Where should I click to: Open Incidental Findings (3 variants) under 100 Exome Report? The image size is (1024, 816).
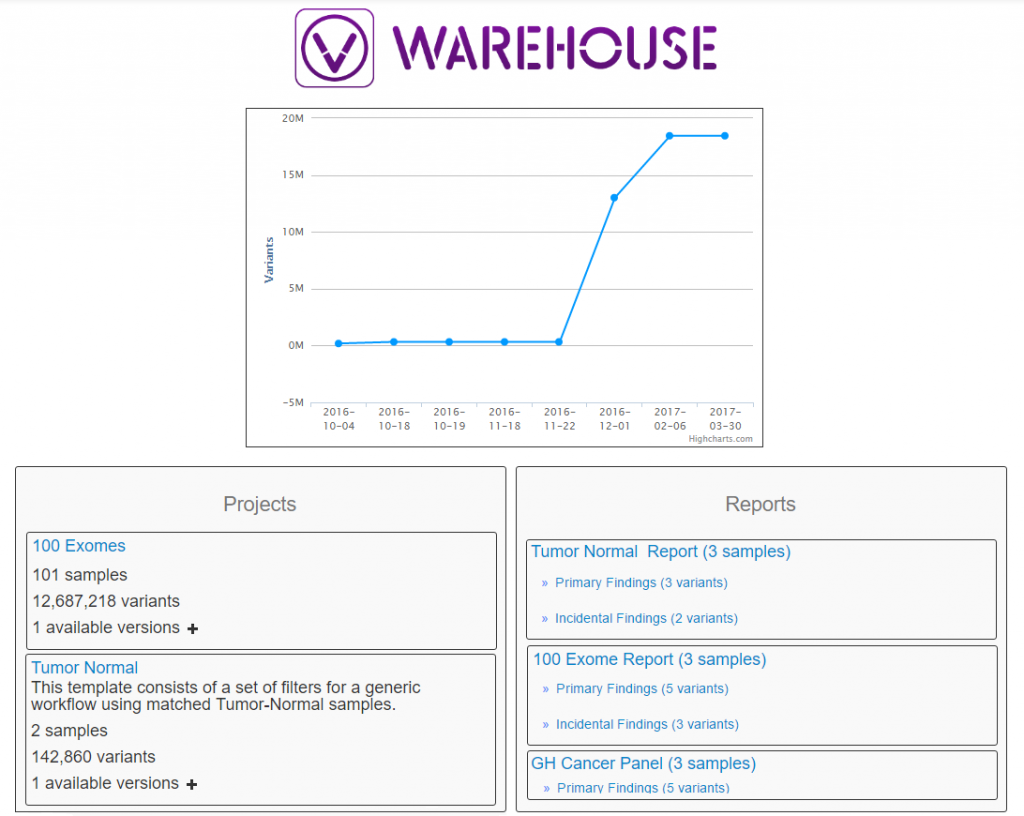coord(646,724)
